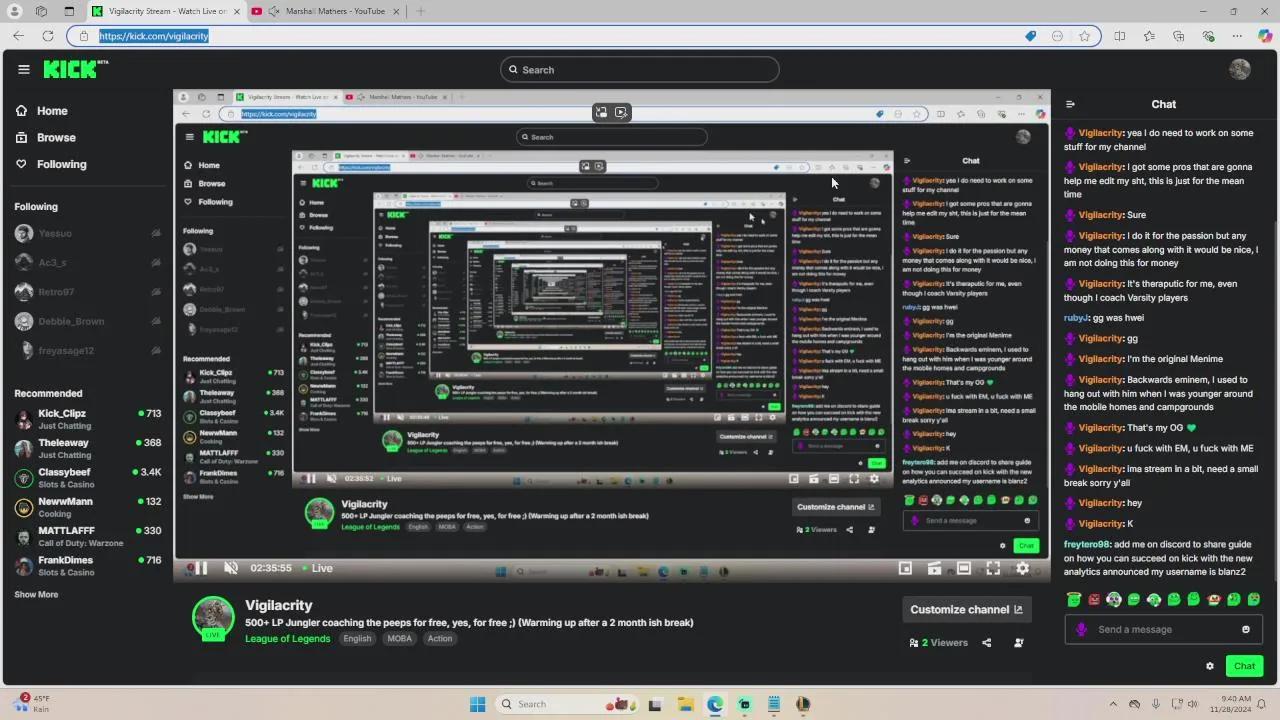Open Following in the sidebar
The height and width of the screenshot is (720, 1280).
(51, 164)
